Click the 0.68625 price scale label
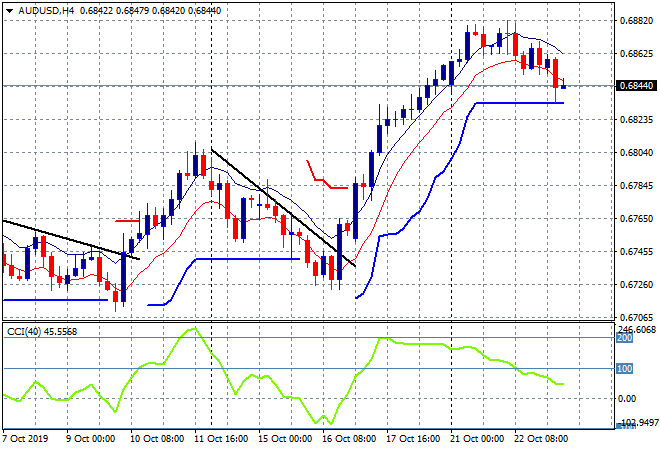This screenshot has height=450, width=660. [x=636, y=54]
